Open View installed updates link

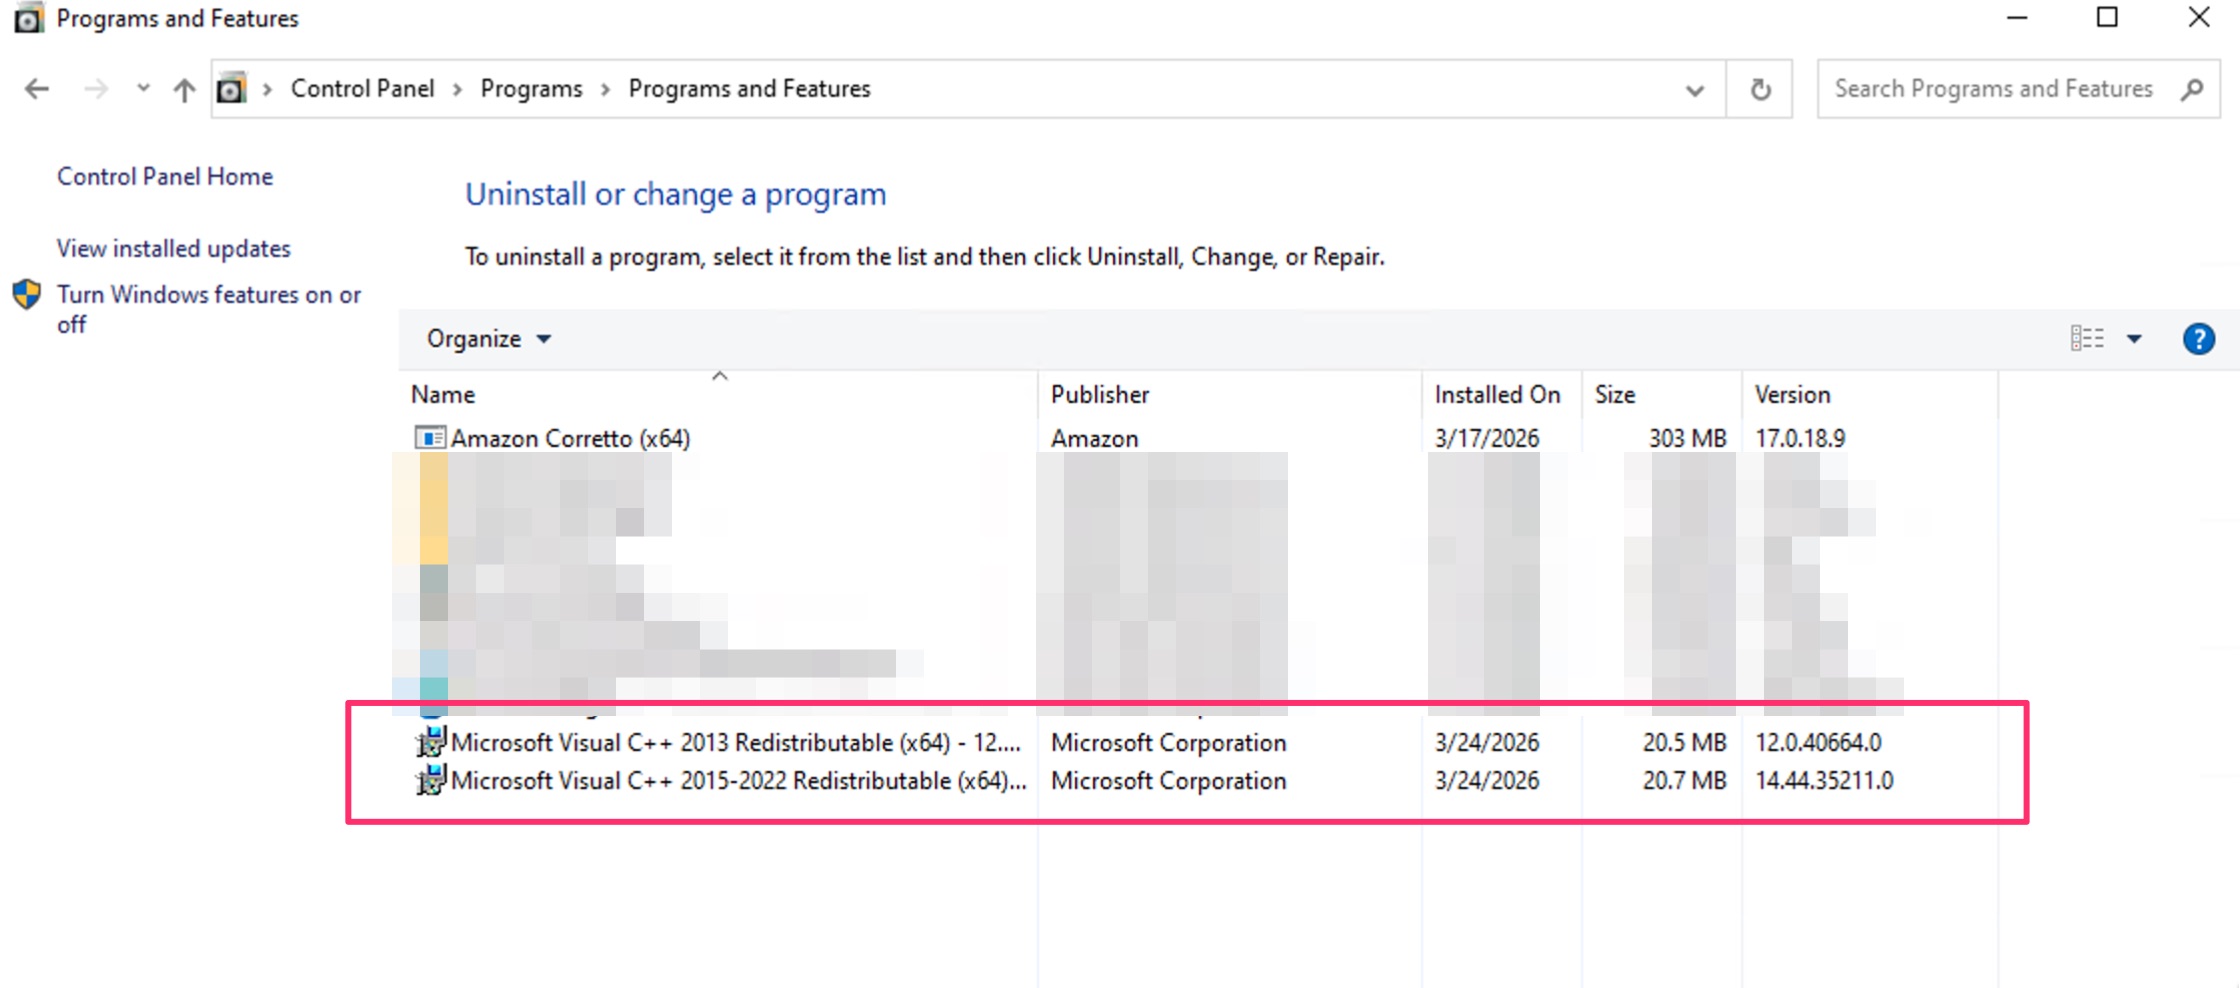click(173, 248)
